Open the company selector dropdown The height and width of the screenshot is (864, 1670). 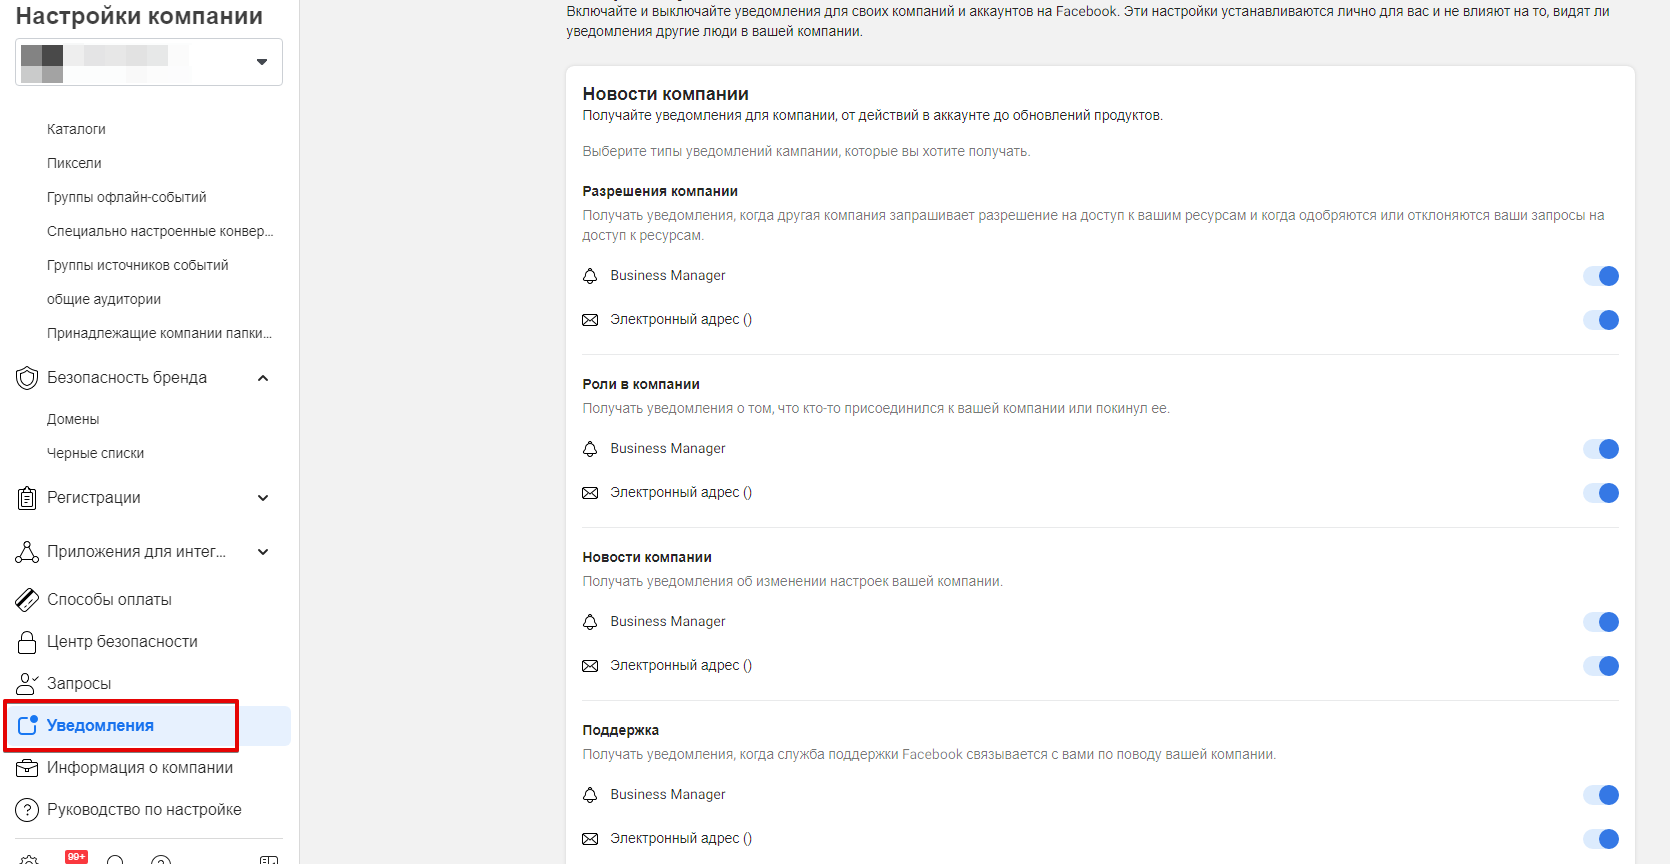[261, 62]
